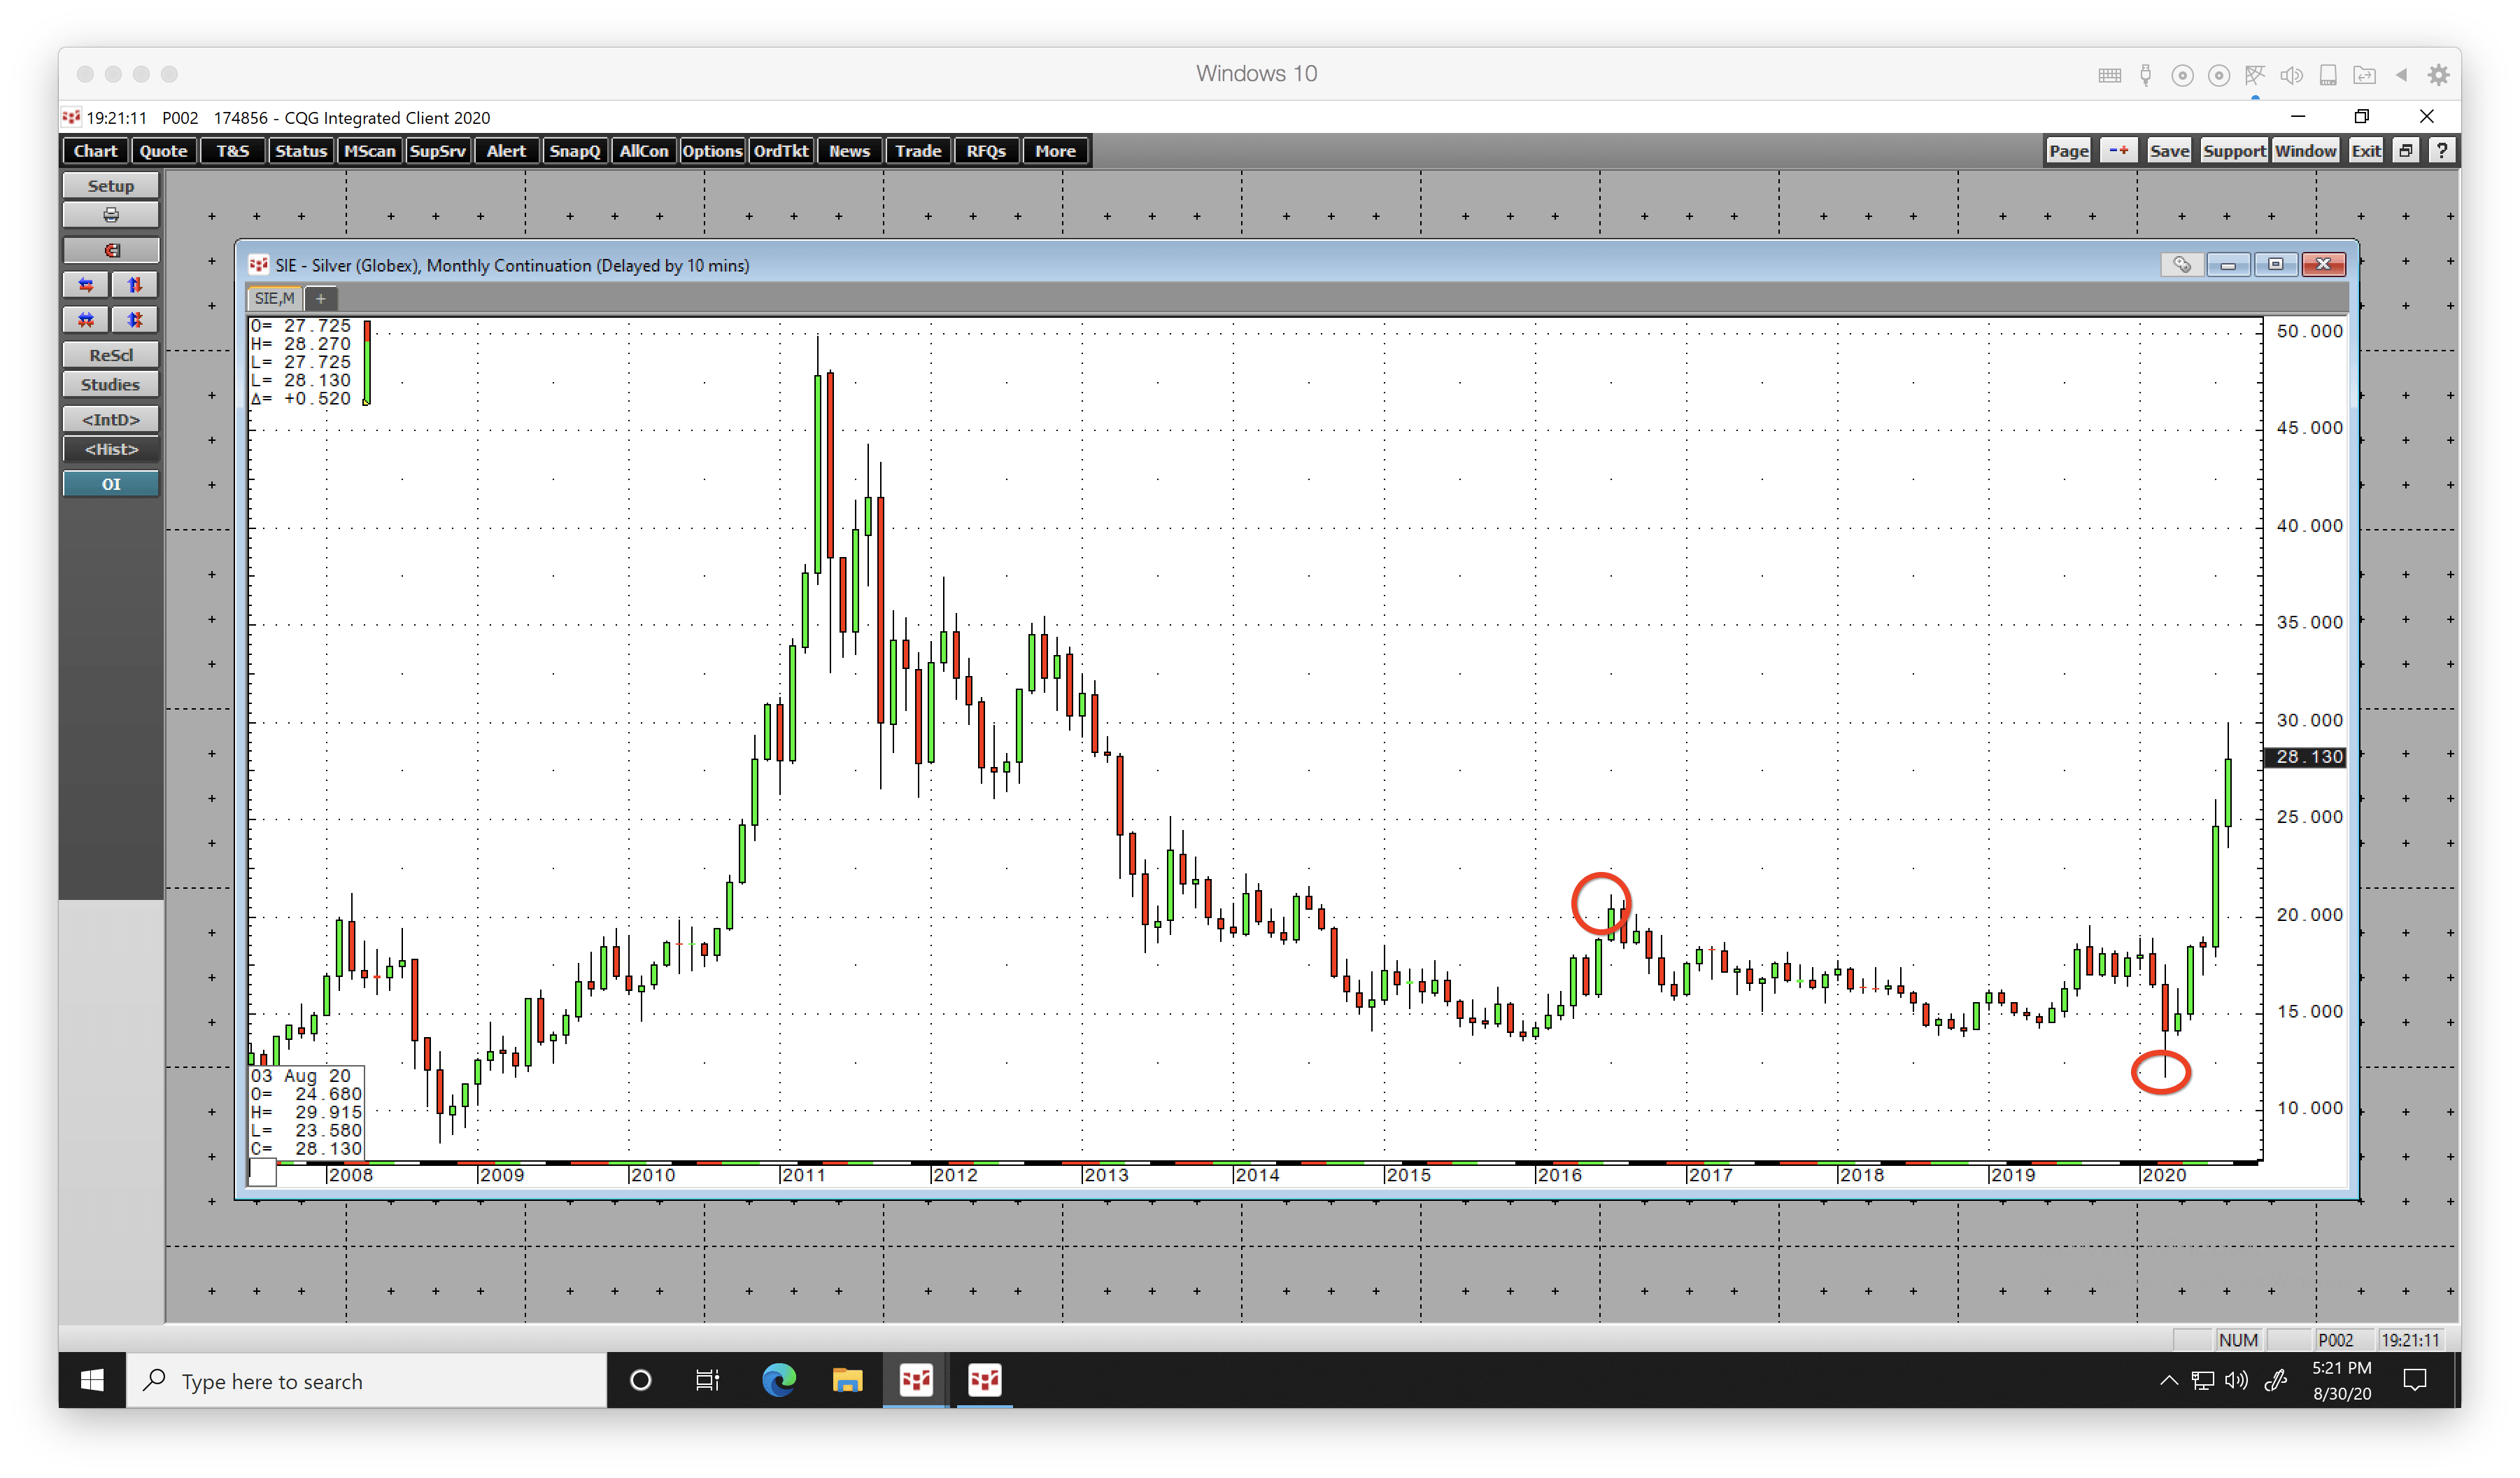Toggle the <Hist> button
The width and height of the screenshot is (2520, 1478).
click(110, 449)
